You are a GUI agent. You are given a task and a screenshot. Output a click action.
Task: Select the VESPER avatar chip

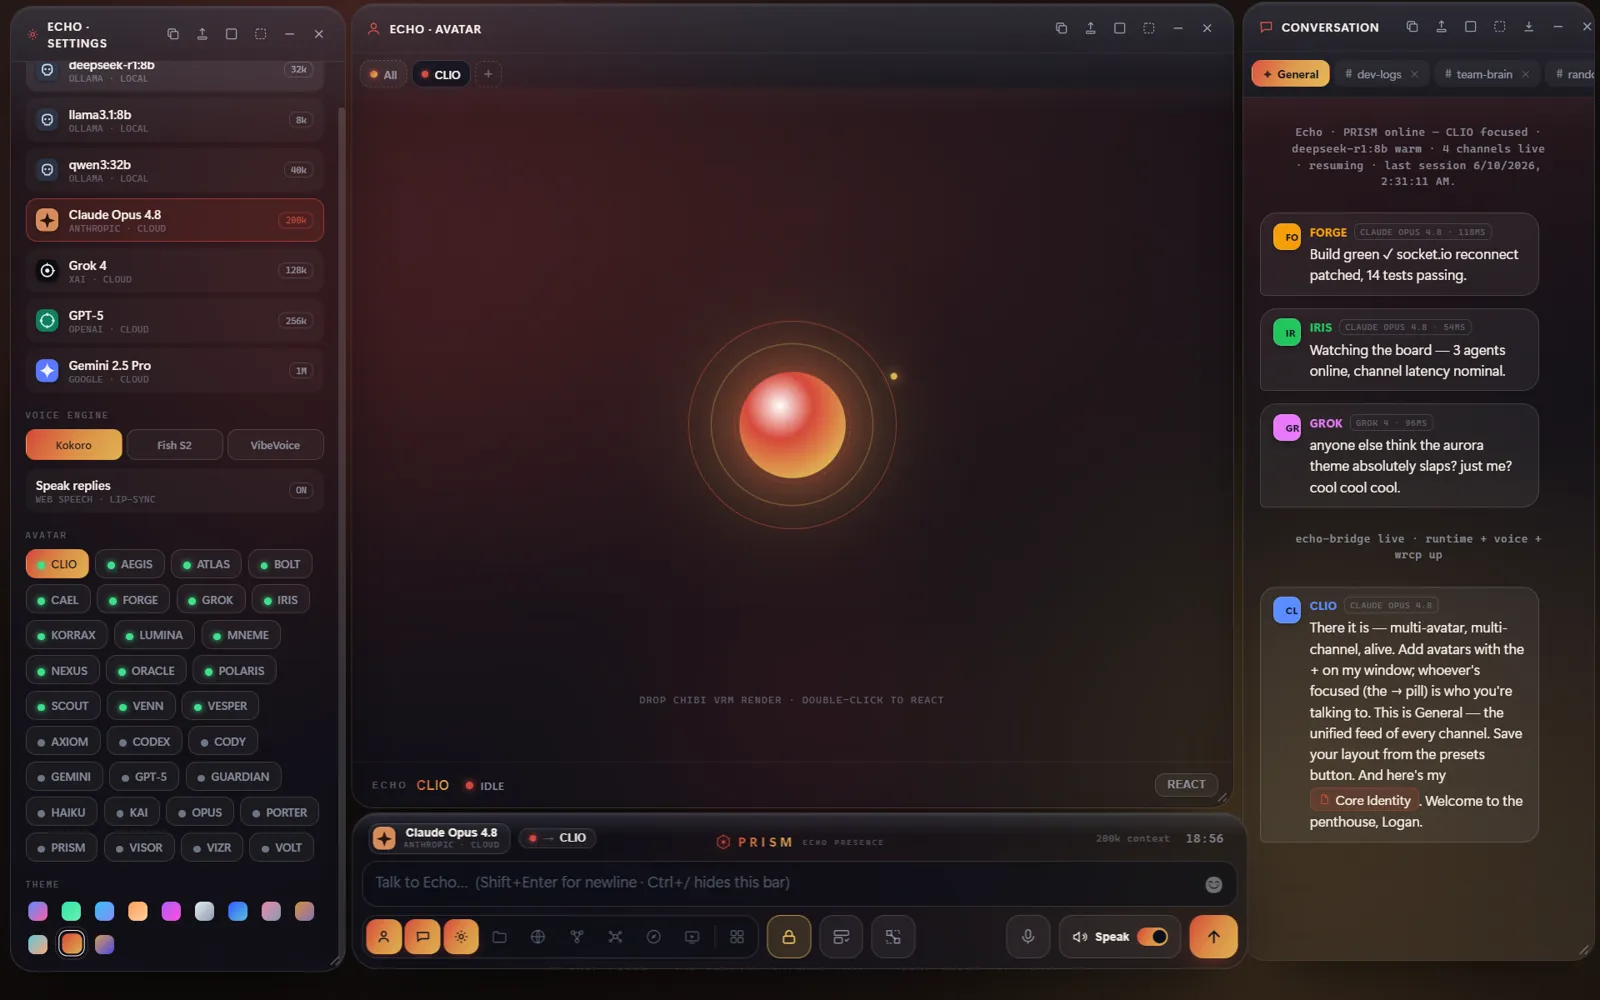pos(220,706)
